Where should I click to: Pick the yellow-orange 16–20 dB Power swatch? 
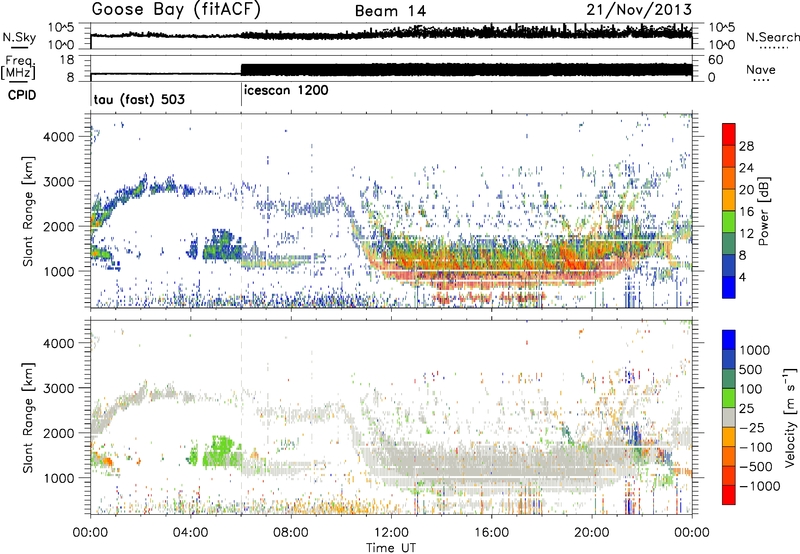point(729,200)
